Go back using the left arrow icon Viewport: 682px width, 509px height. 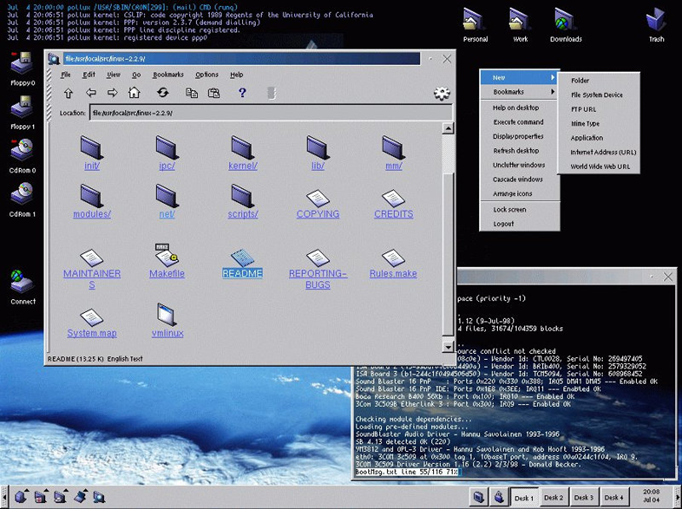click(x=91, y=93)
